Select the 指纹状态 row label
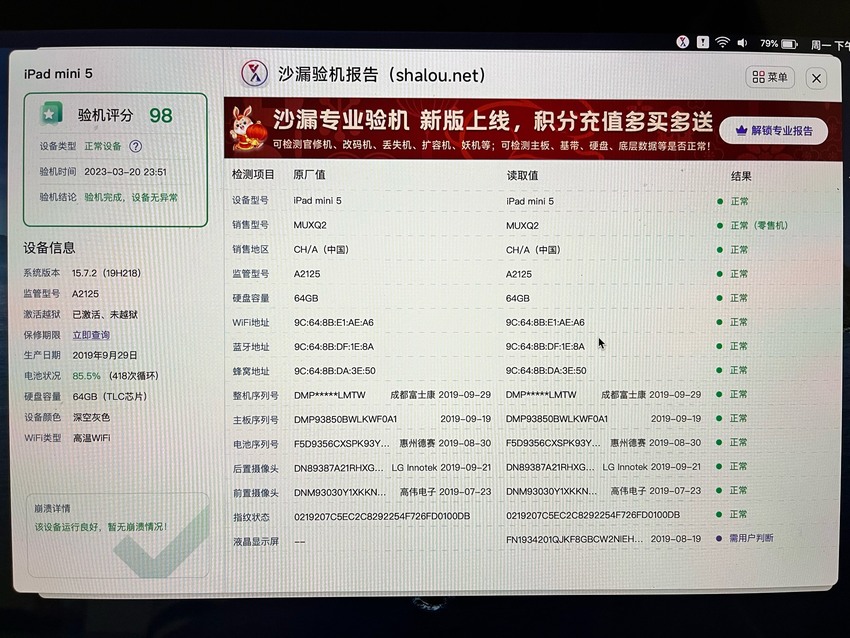 pyautogui.click(x=251, y=517)
